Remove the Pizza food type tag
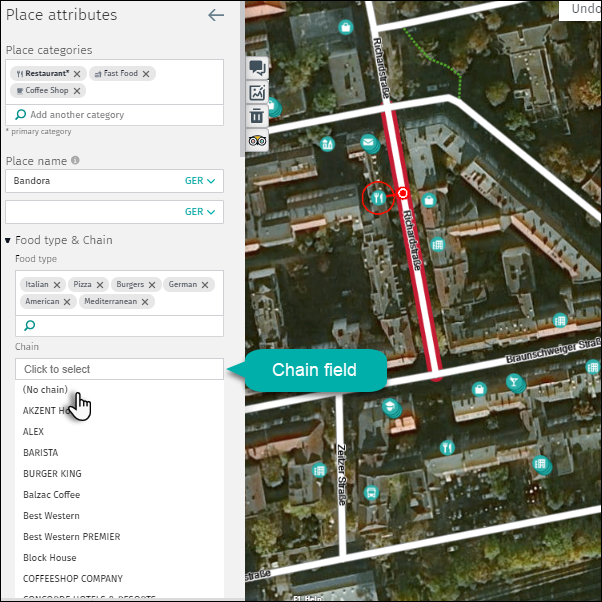Viewport: 602px width, 602px height. (x=100, y=285)
